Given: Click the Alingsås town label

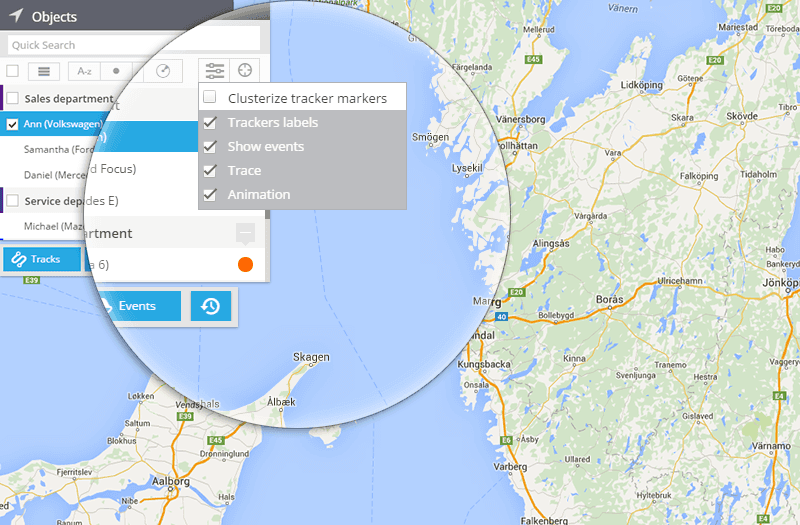Looking at the screenshot, I should (551, 243).
